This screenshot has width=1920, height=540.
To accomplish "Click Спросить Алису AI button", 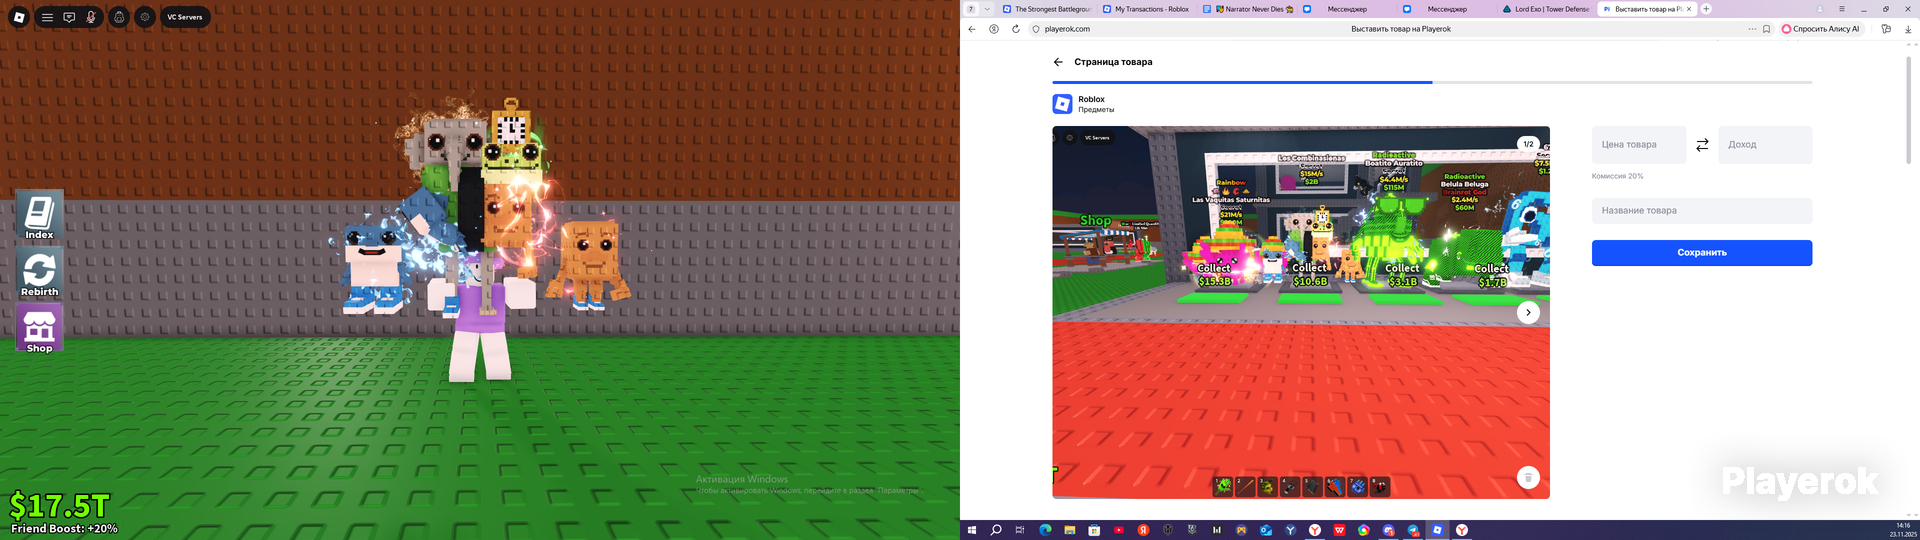I will tap(1820, 29).
